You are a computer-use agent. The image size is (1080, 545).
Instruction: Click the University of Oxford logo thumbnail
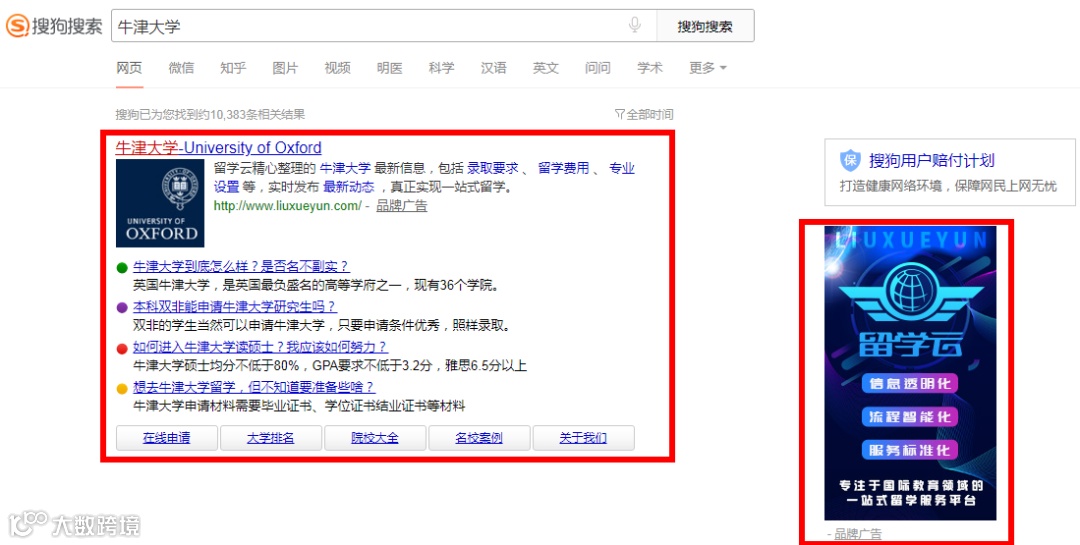tap(160, 203)
